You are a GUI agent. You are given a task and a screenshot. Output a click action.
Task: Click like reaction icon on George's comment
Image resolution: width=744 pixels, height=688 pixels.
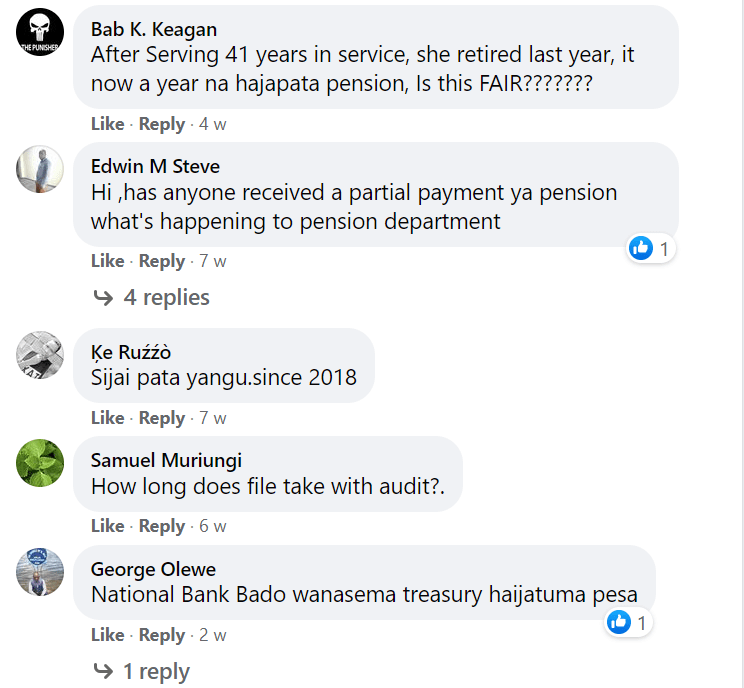pos(619,623)
